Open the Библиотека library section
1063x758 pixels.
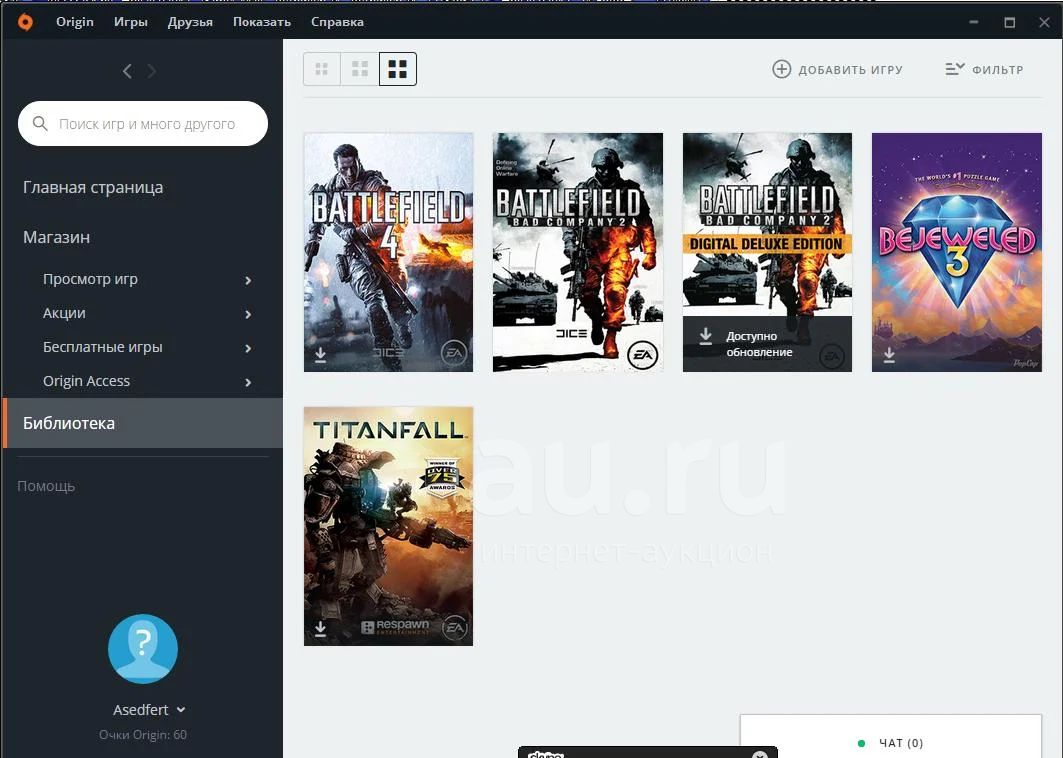click(142, 423)
